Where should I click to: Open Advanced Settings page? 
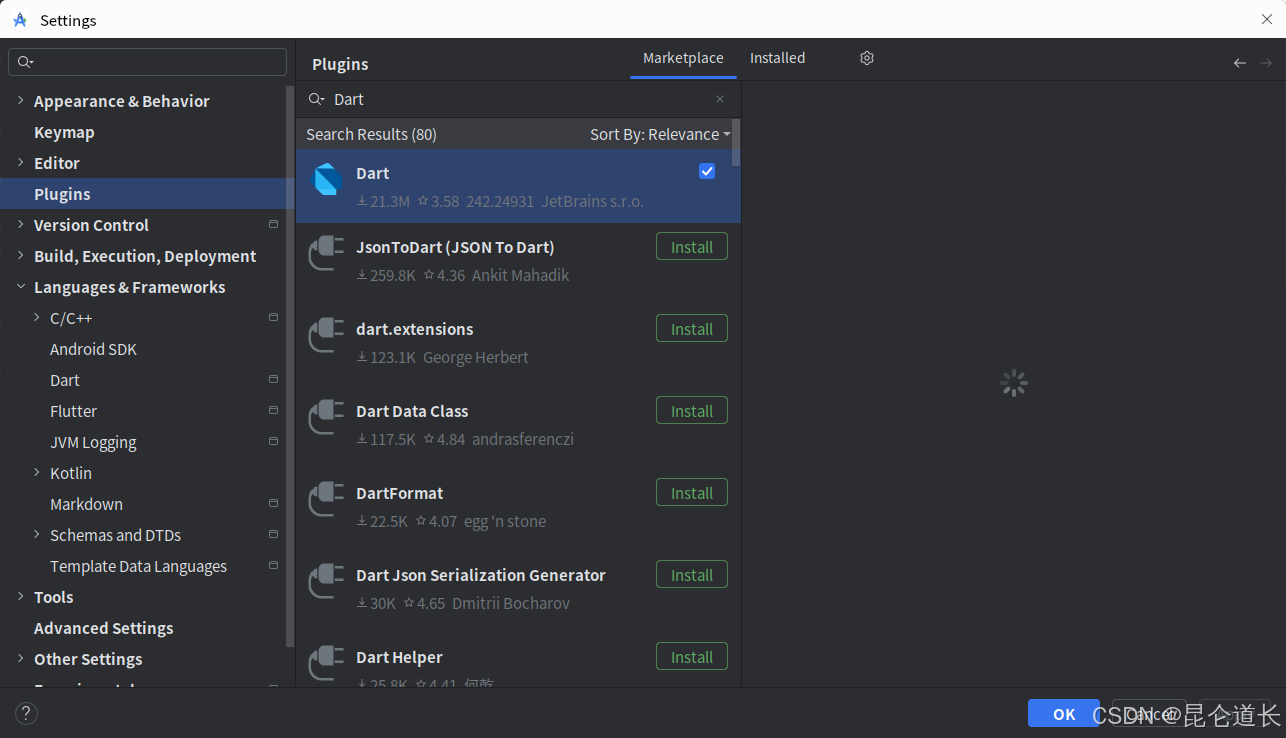(x=103, y=628)
